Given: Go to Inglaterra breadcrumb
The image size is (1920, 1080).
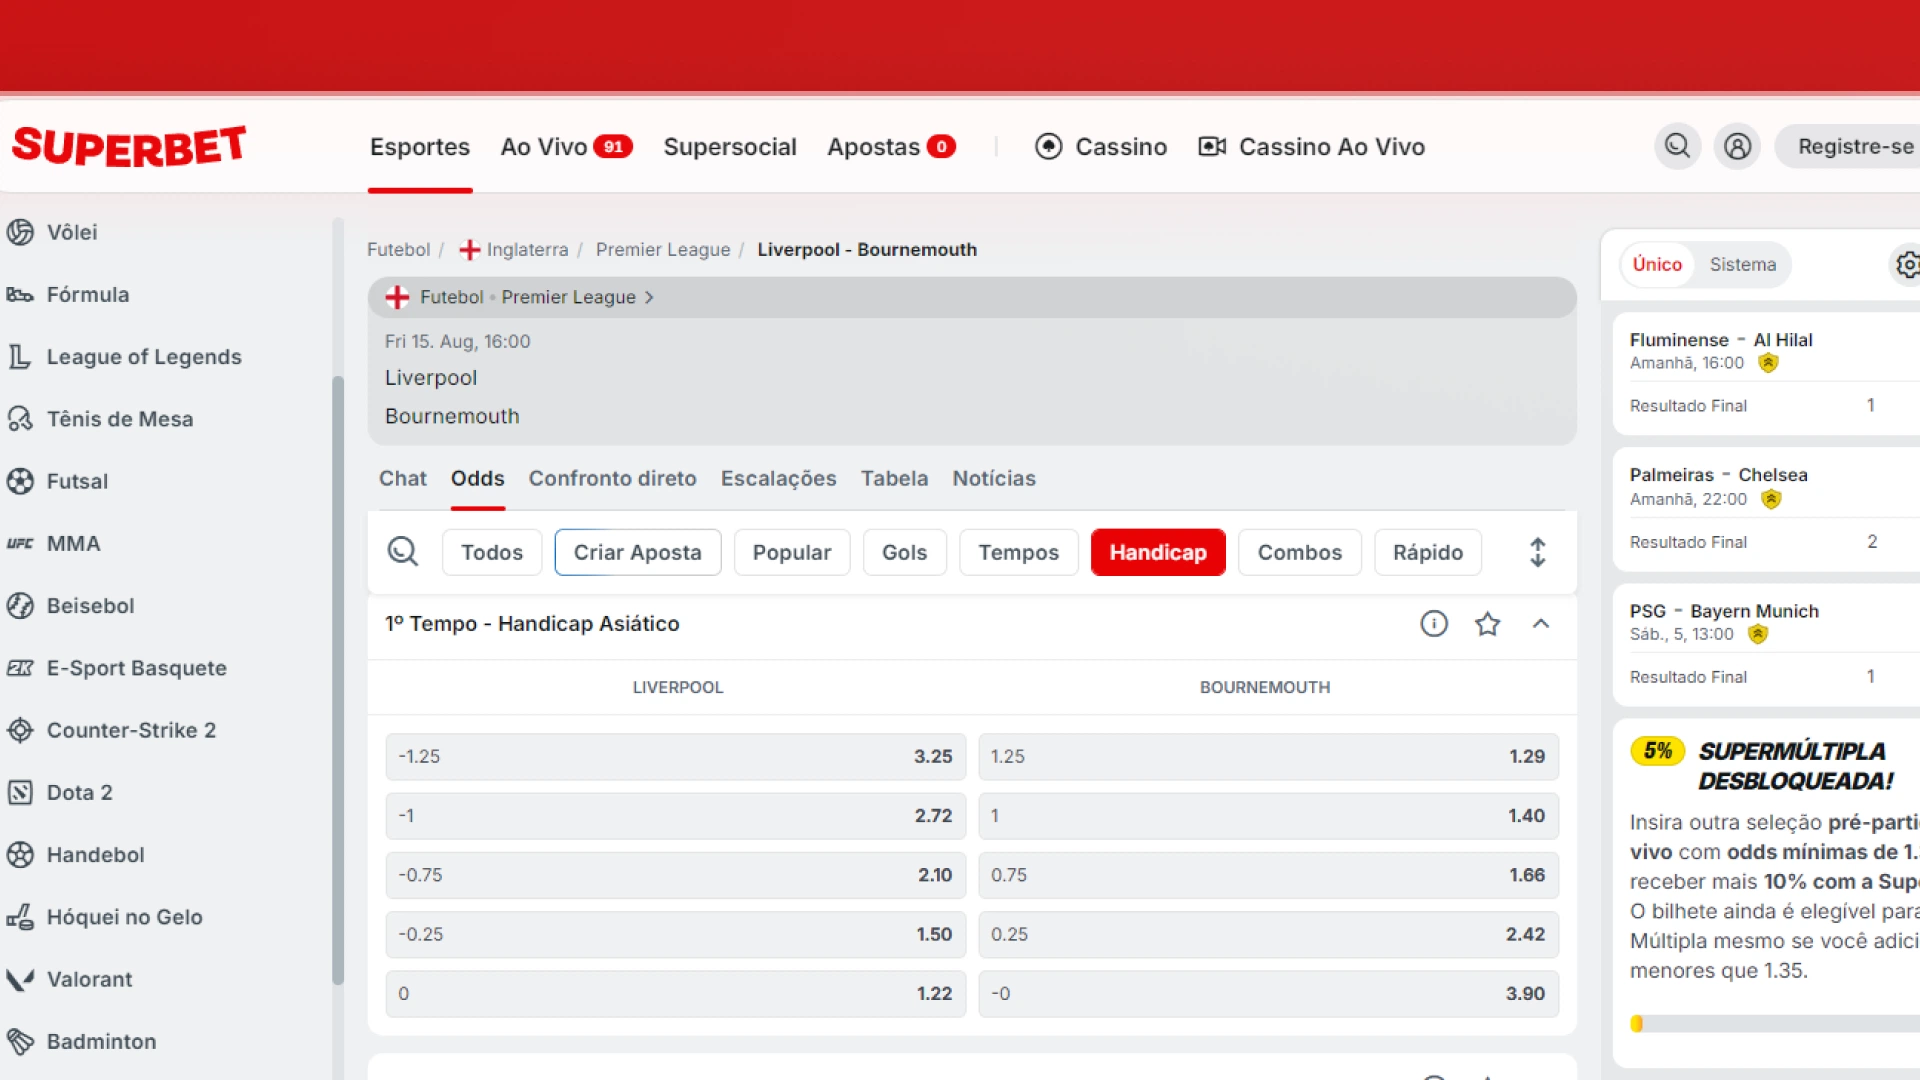Looking at the screenshot, I should (x=514, y=250).
